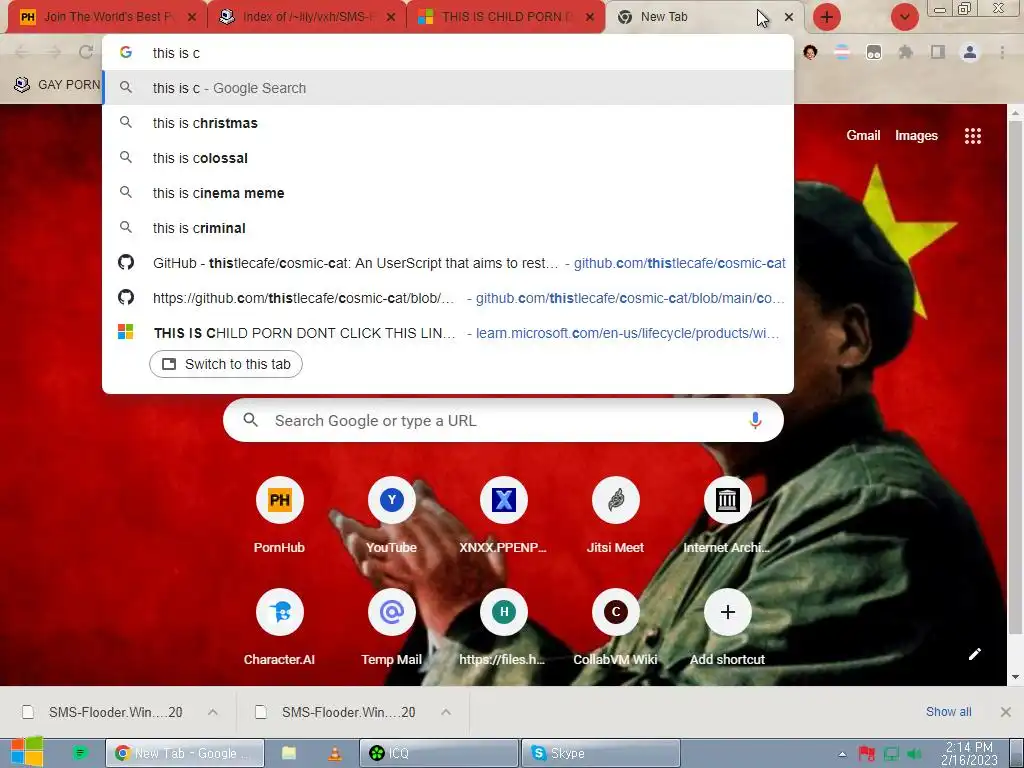1024x768 pixels.
Task: Open the file explorer folder in taskbar
Action: point(289,754)
